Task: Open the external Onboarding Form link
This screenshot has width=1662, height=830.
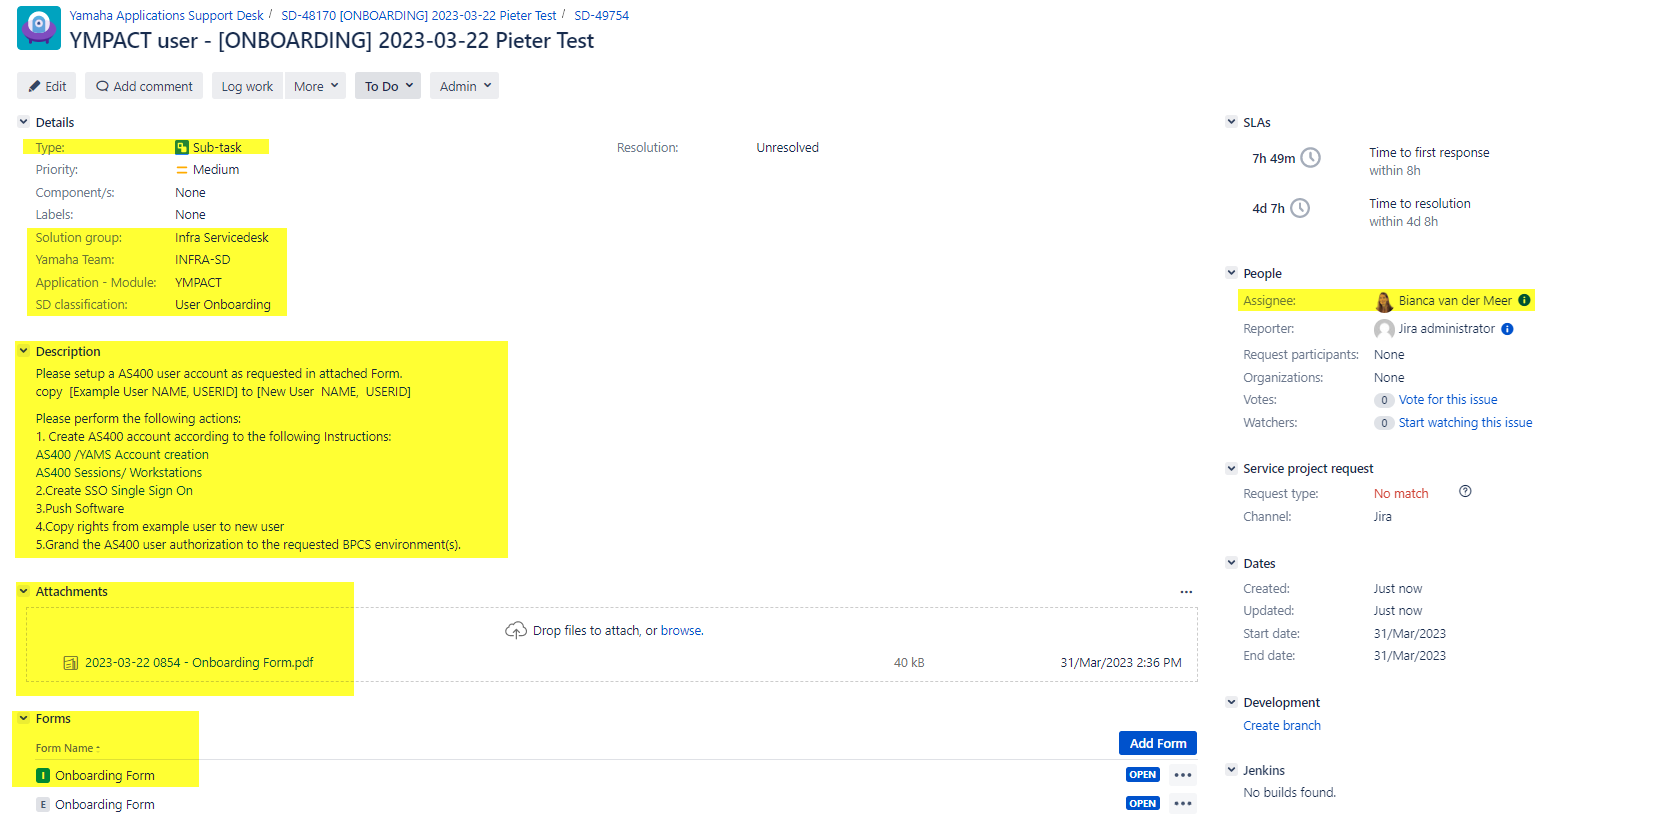Action: pos(105,805)
